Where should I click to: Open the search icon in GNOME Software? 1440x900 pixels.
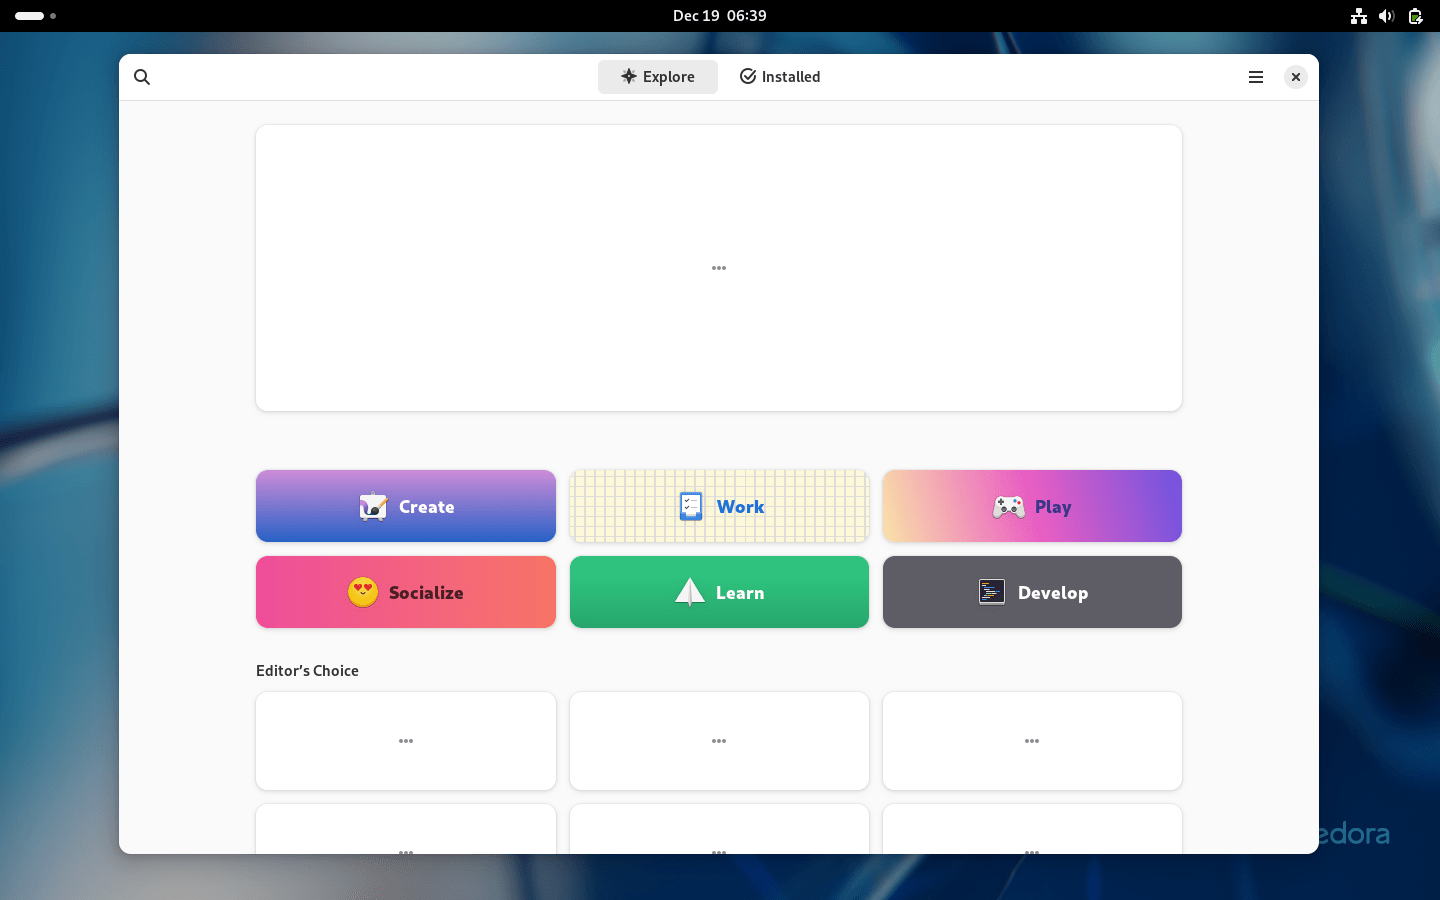coord(142,76)
